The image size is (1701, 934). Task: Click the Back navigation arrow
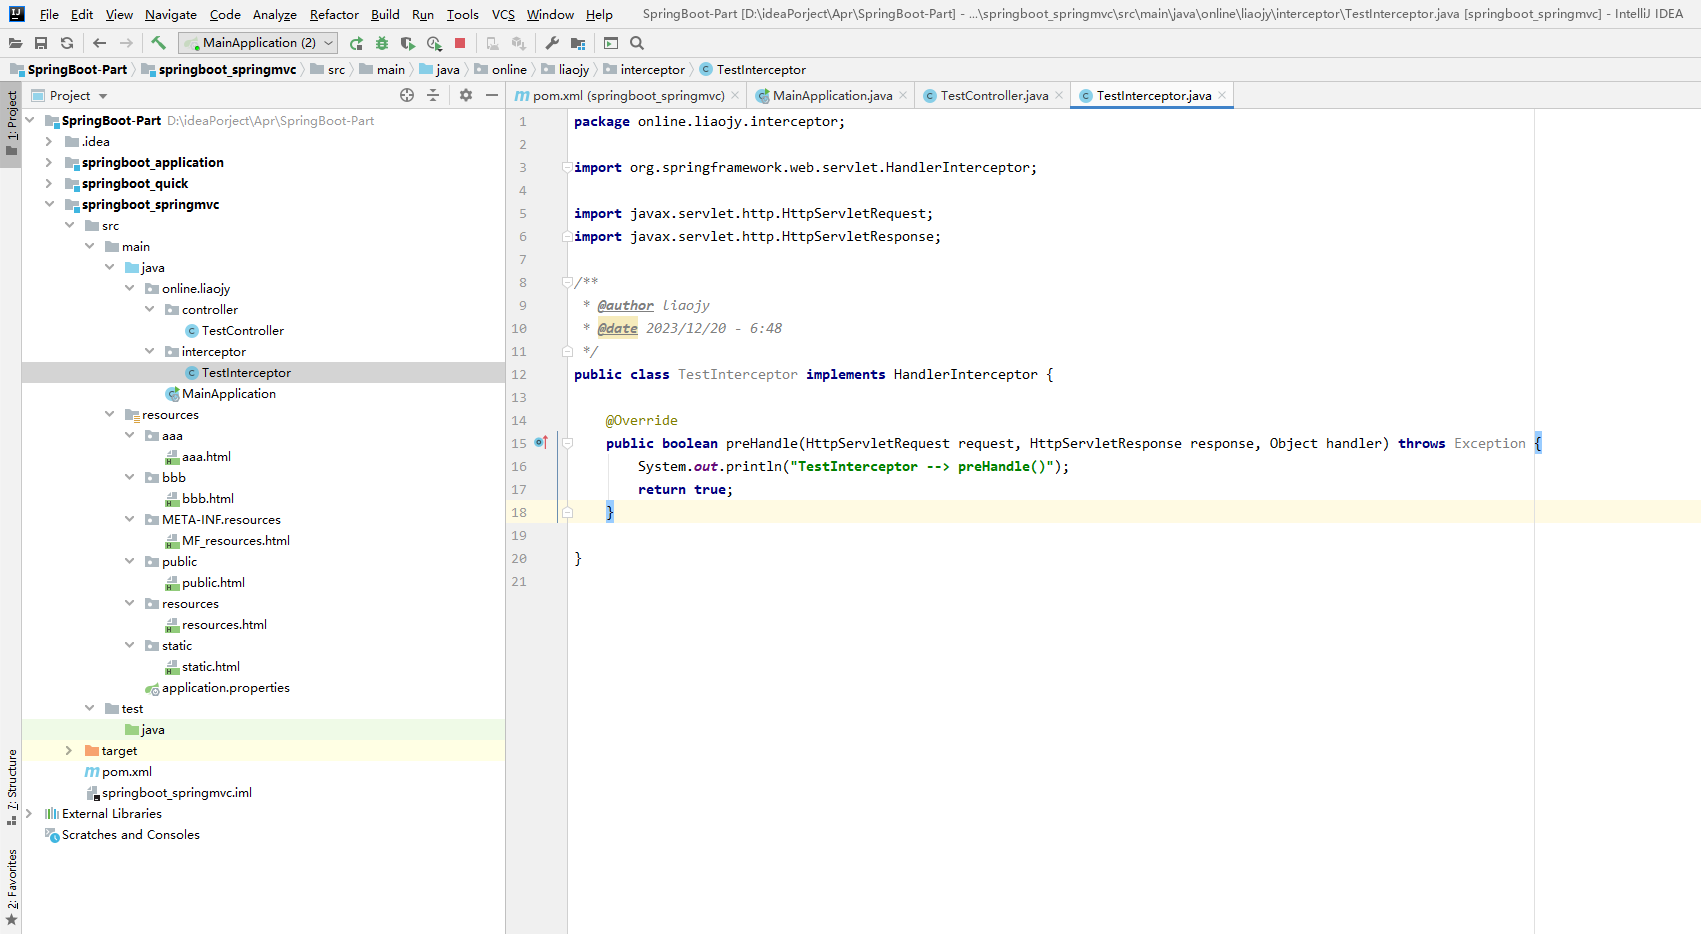[99, 43]
